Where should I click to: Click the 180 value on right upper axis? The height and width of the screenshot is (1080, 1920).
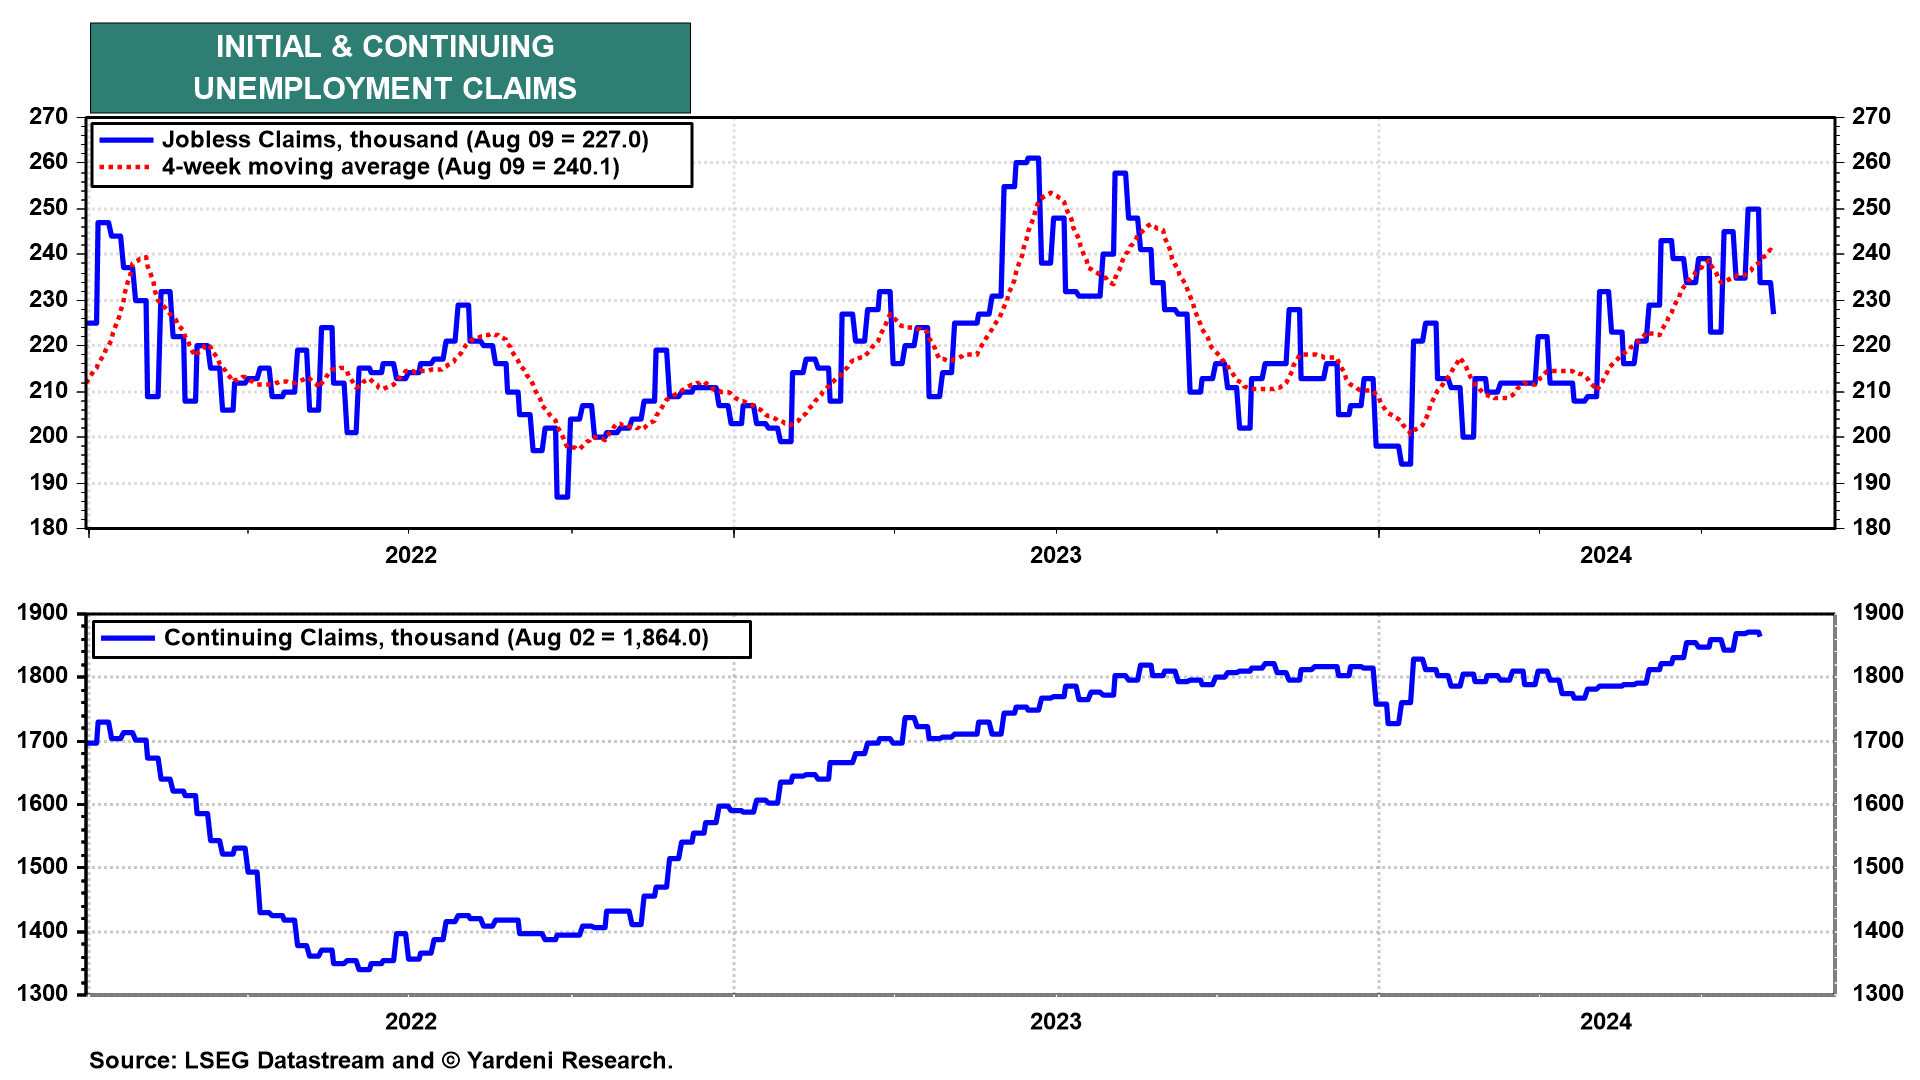[x=1871, y=527]
